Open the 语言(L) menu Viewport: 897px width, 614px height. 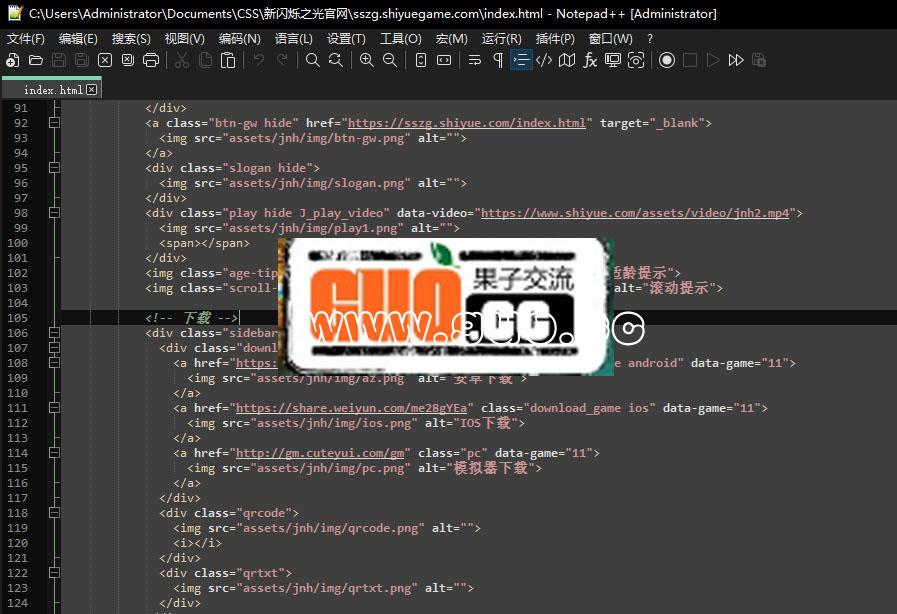(293, 39)
